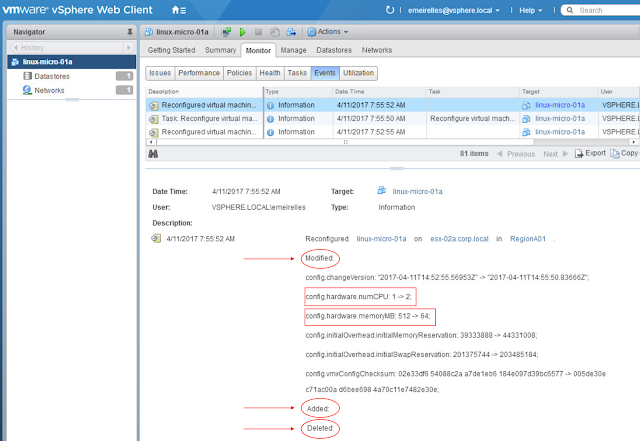This screenshot has height=441, width=640.
Task: Select the Networks item in Navigator
Action: [72, 90]
